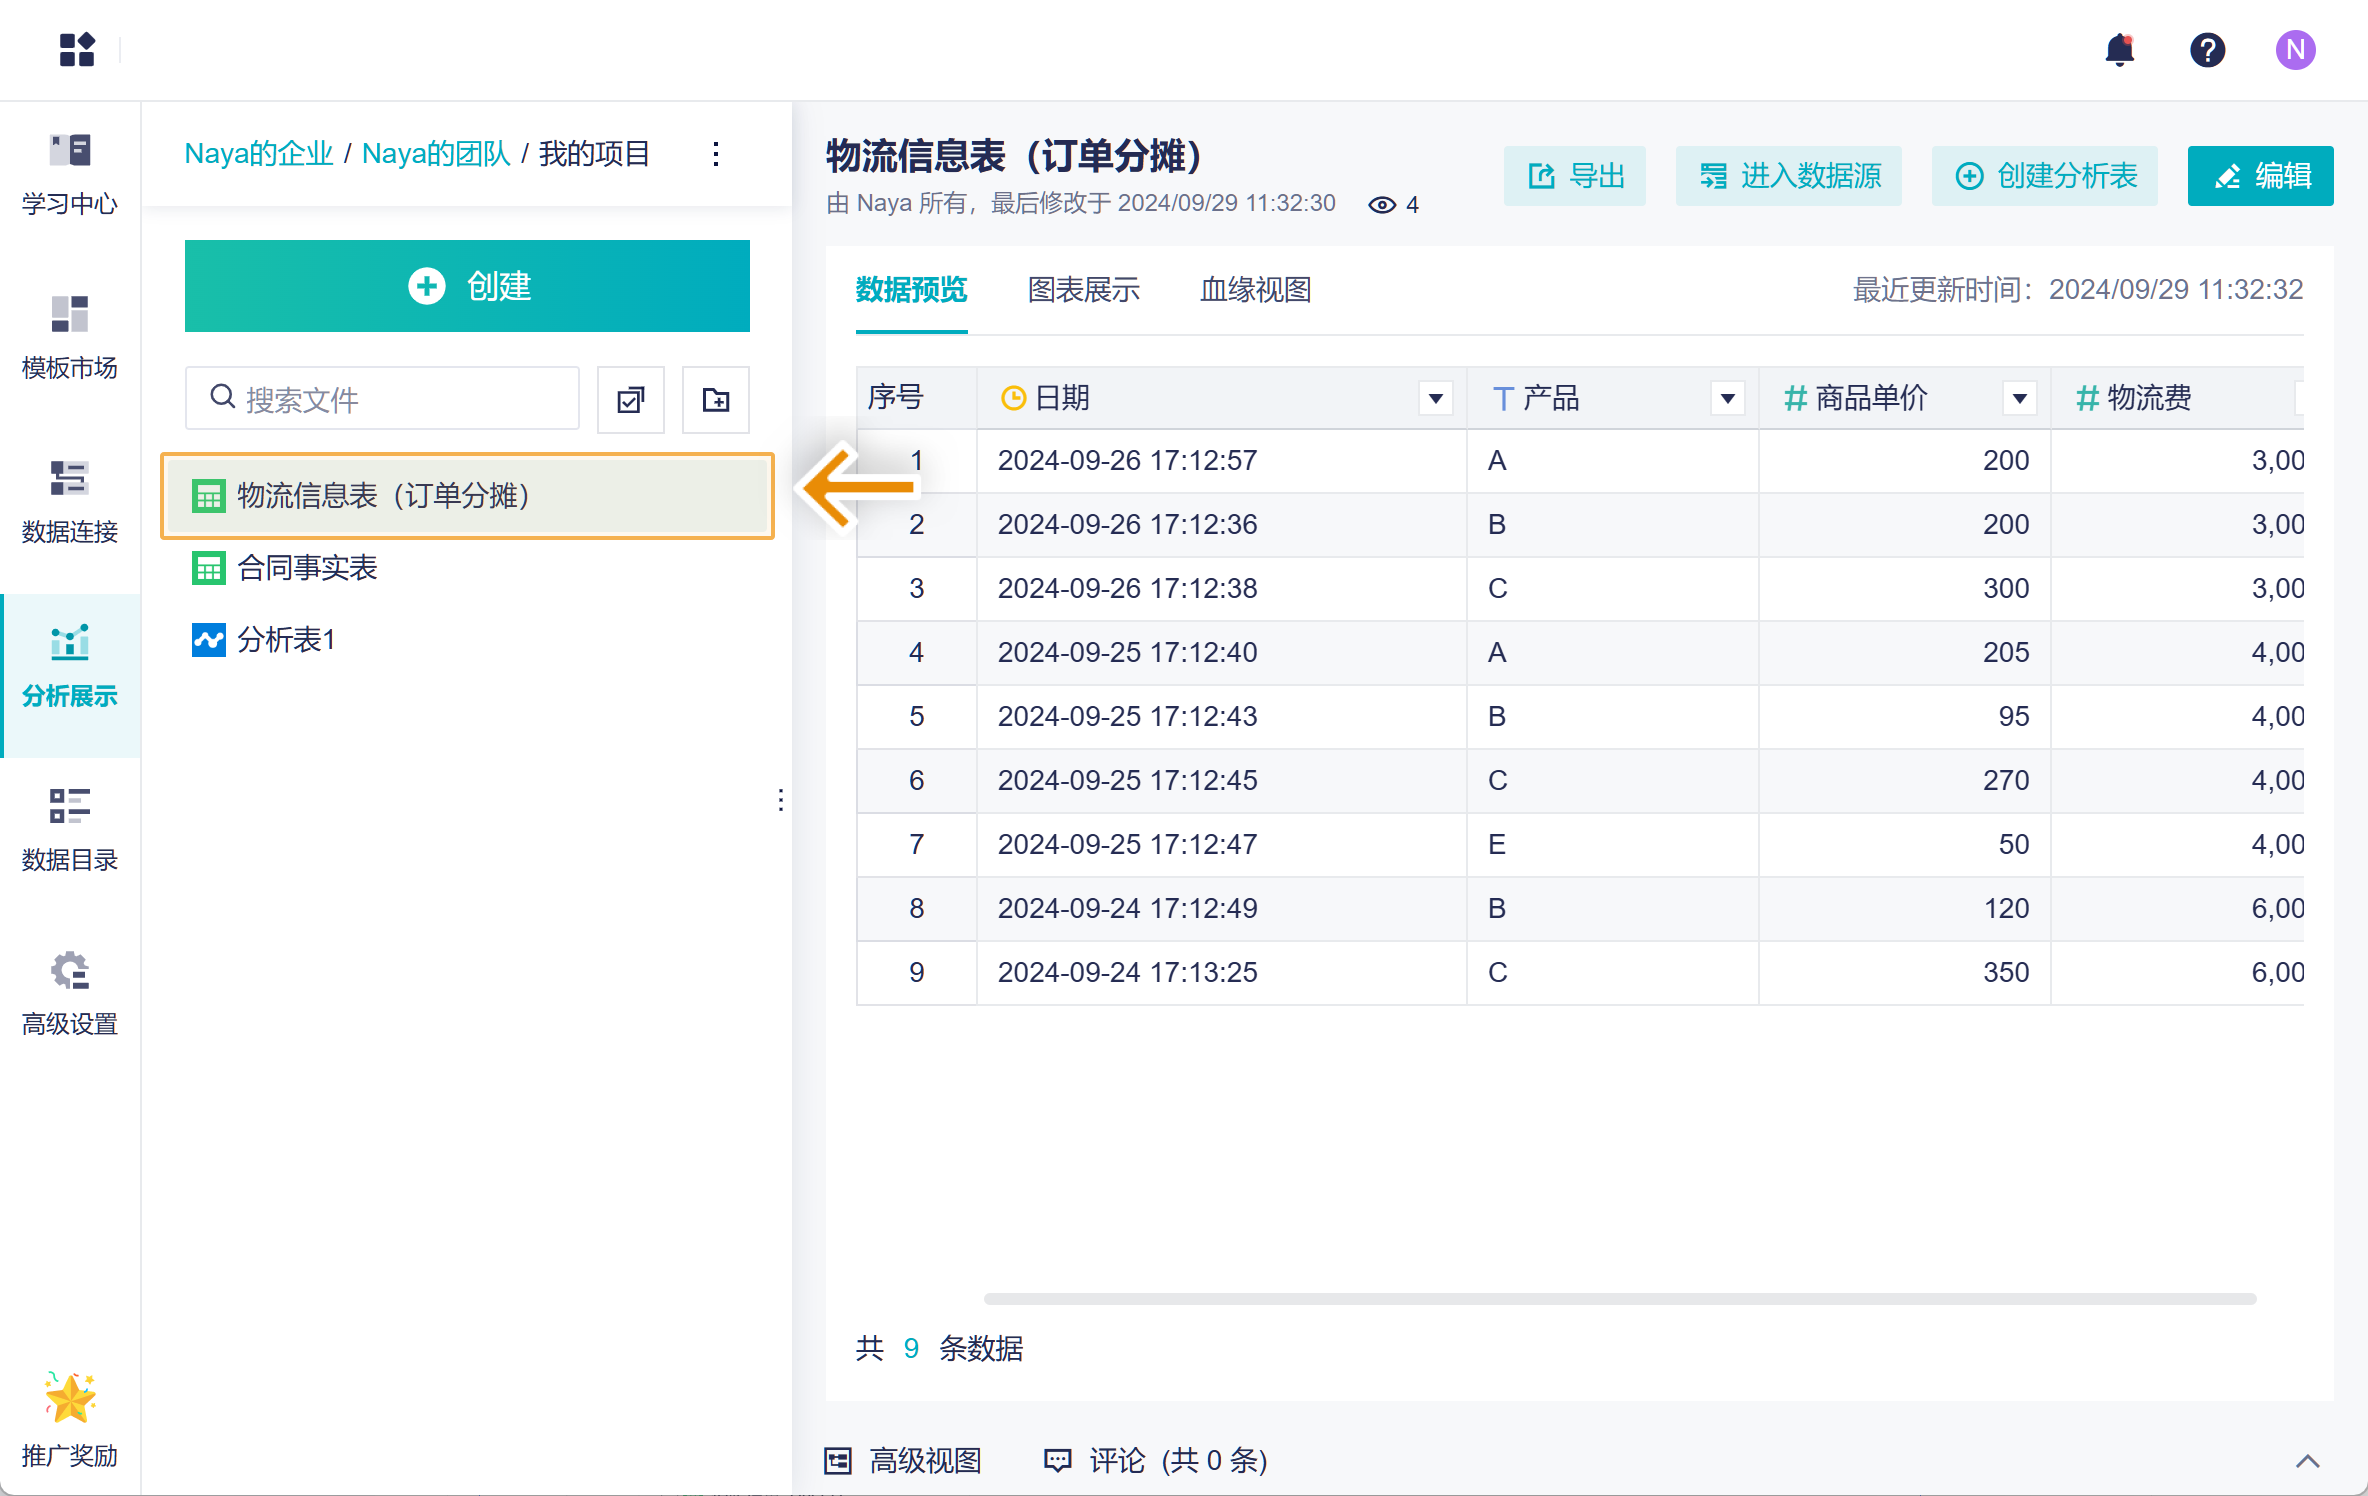This screenshot has height=1496, width=2368.
Task: Open the 产品 column dropdown arrow
Action: 1727,399
